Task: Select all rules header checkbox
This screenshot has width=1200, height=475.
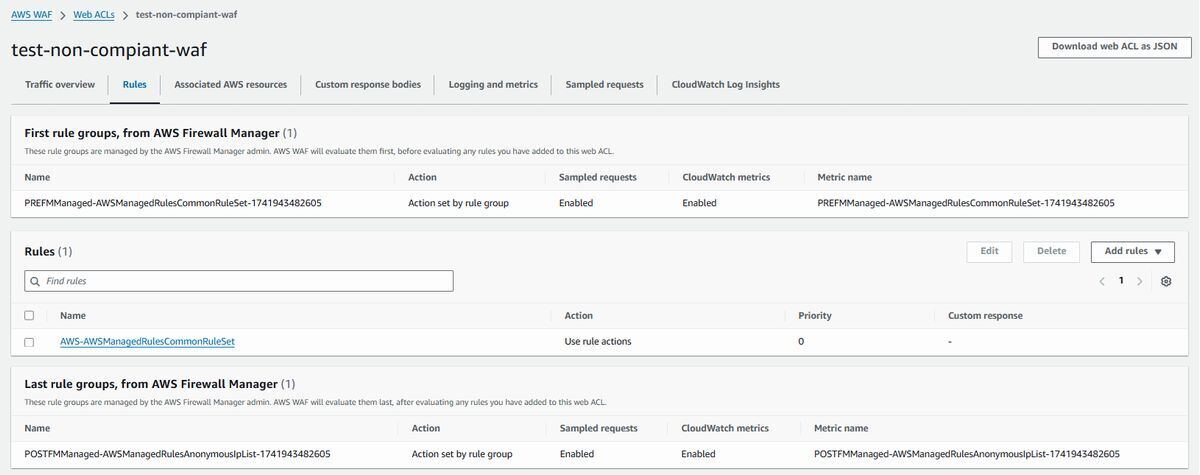Action: point(29,315)
